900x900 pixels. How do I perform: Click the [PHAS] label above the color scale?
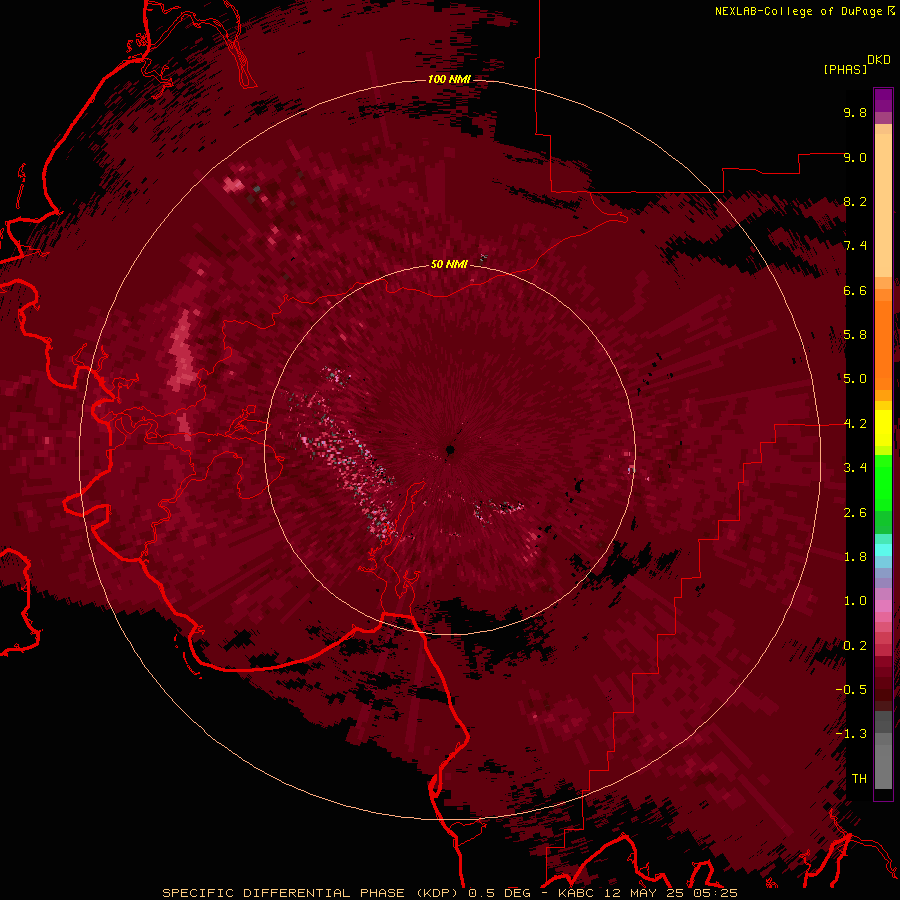[x=845, y=69]
